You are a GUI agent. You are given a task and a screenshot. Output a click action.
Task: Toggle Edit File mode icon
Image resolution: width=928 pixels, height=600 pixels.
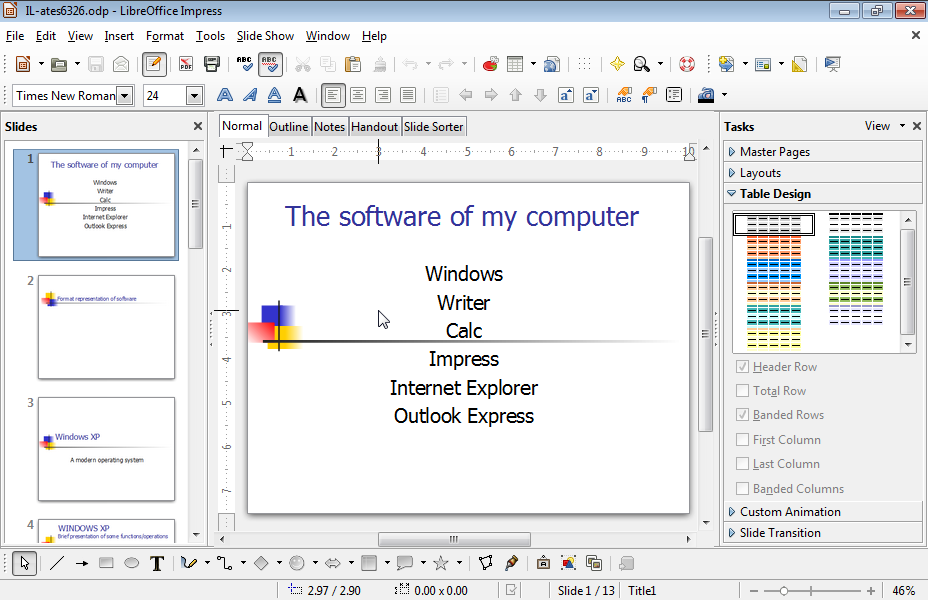tap(154, 64)
